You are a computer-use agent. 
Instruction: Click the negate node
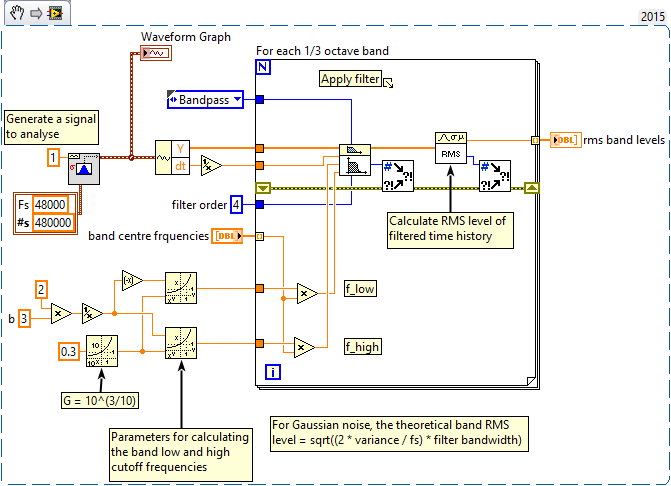(x=132, y=281)
